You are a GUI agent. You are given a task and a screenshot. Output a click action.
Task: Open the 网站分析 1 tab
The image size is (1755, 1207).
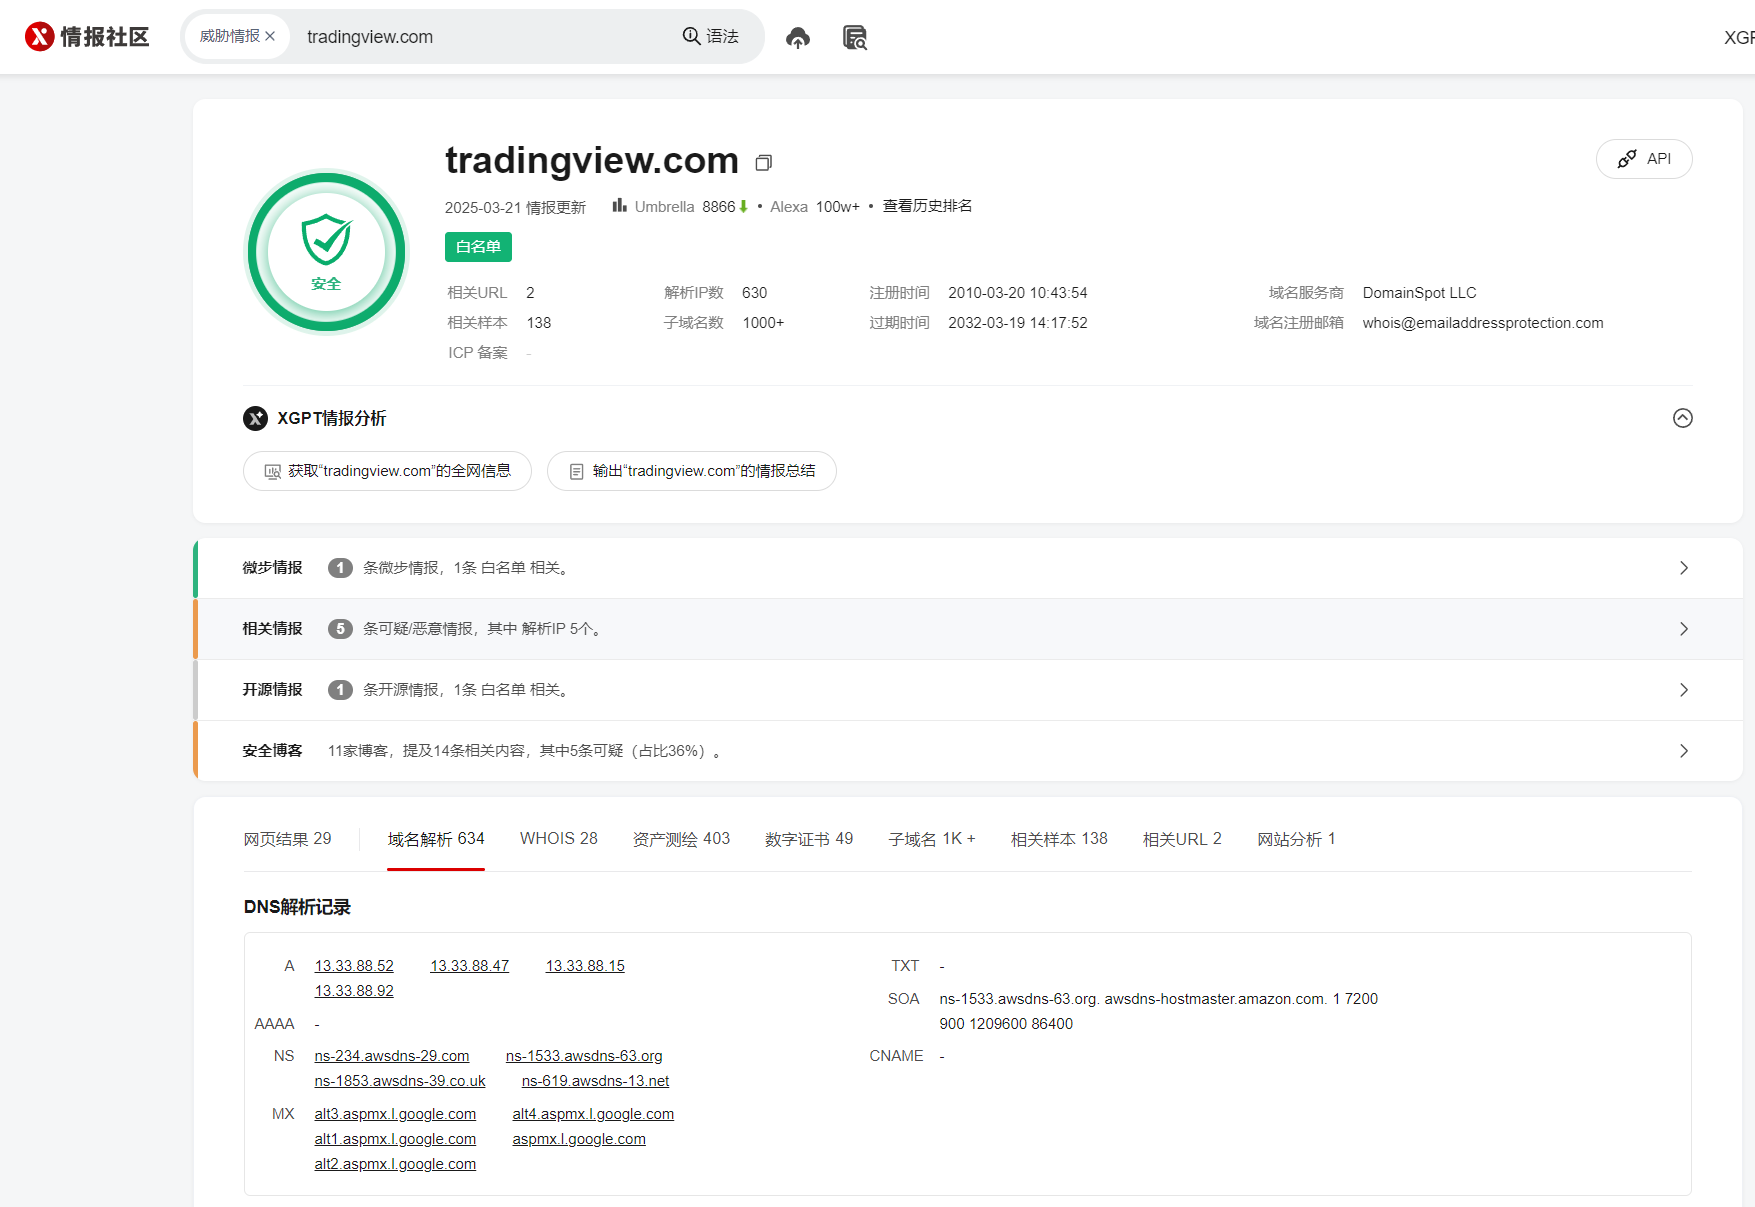(1296, 839)
